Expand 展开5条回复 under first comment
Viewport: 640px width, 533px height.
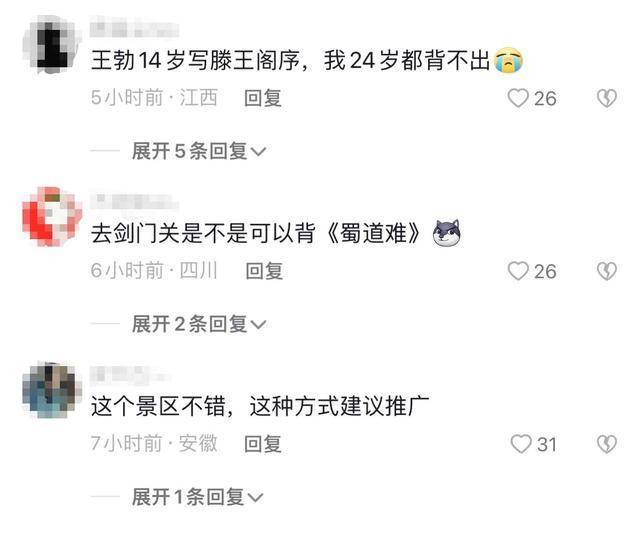199,151
